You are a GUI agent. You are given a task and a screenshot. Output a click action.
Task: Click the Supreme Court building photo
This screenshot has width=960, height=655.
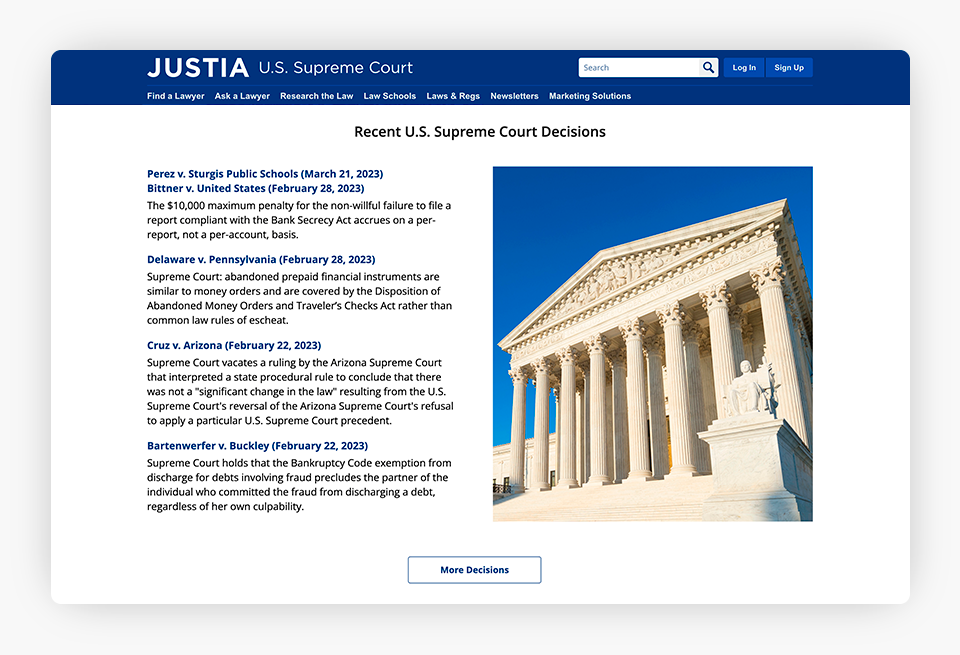pyautogui.click(x=652, y=344)
